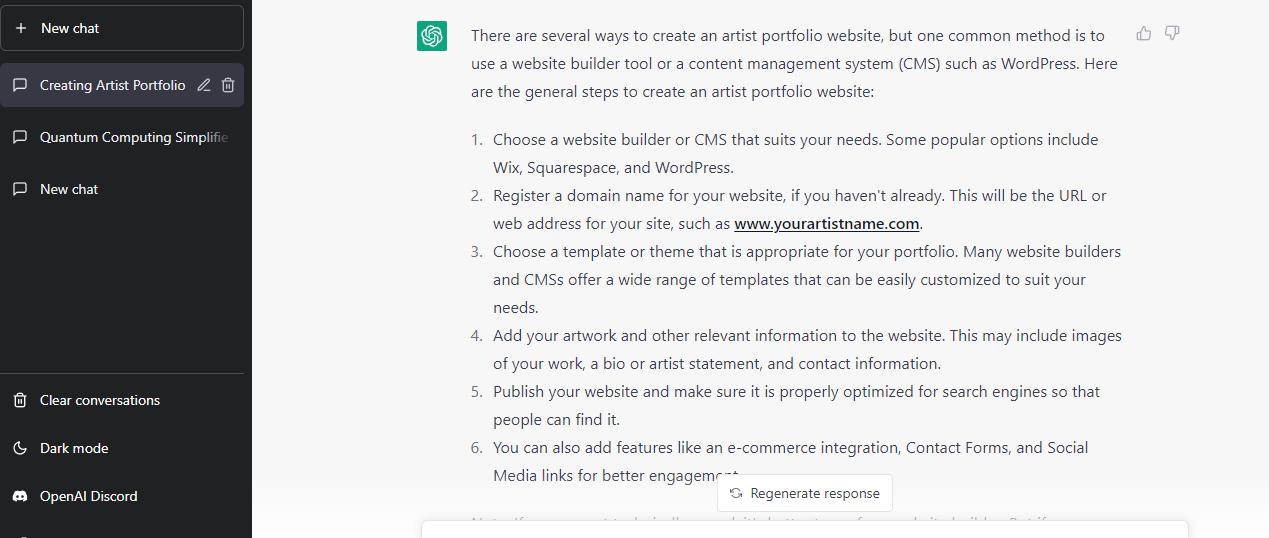Viewport: 1269px width, 538px height.
Task: Click the chat bubble icon for Quantum Computing Simplified
Action: (x=20, y=137)
